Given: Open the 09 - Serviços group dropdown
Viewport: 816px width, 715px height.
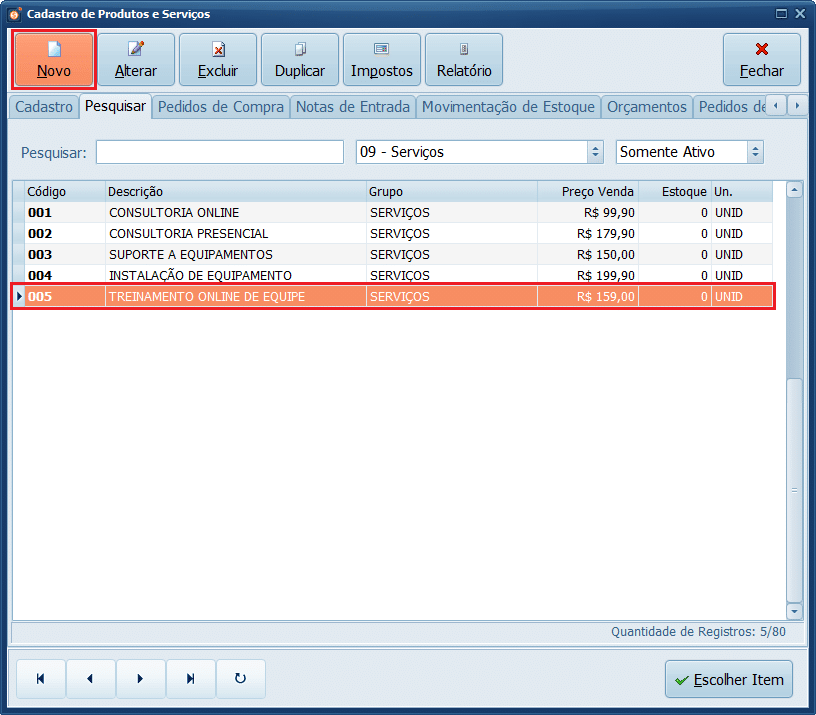Looking at the screenshot, I should point(596,152).
